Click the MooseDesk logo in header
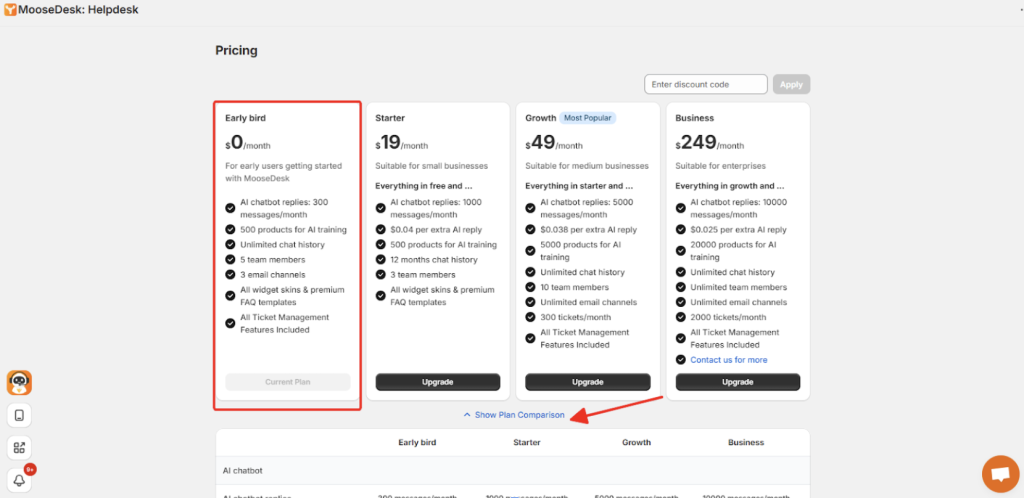Viewport: 1024px width, 498px height. coord(10,9)
